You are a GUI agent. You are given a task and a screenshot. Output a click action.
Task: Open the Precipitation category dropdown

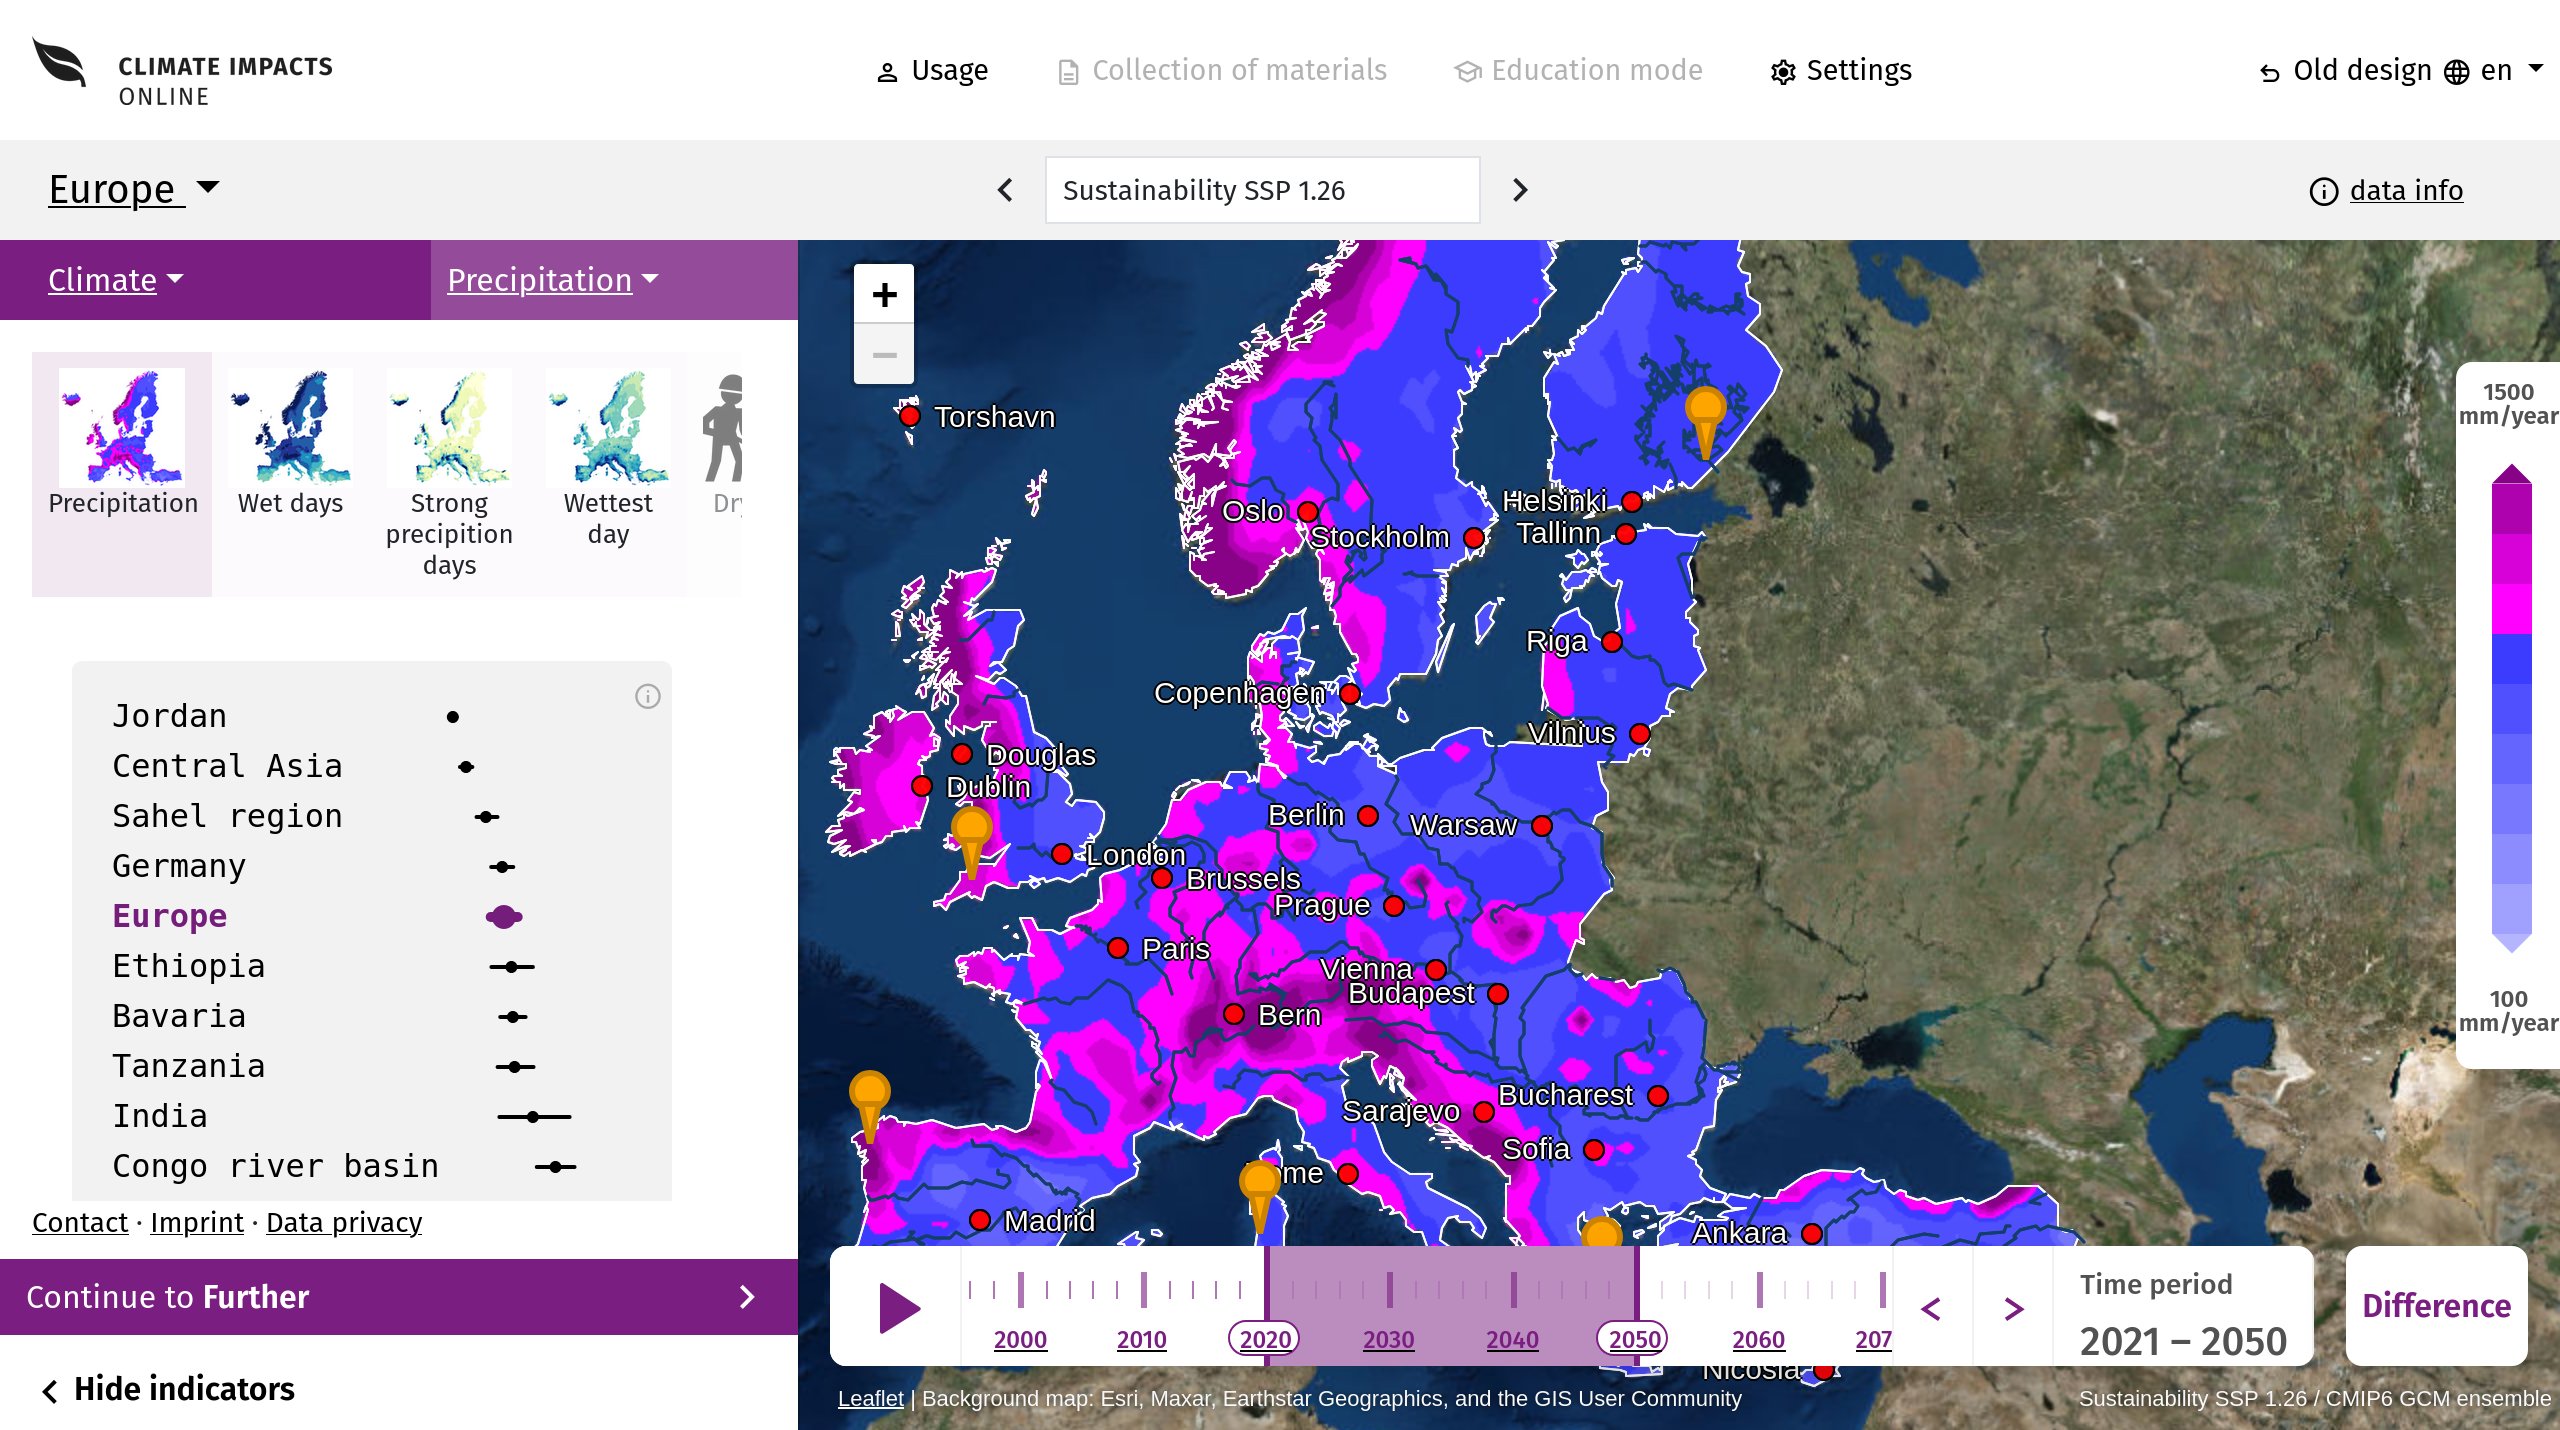pos(553,280)
